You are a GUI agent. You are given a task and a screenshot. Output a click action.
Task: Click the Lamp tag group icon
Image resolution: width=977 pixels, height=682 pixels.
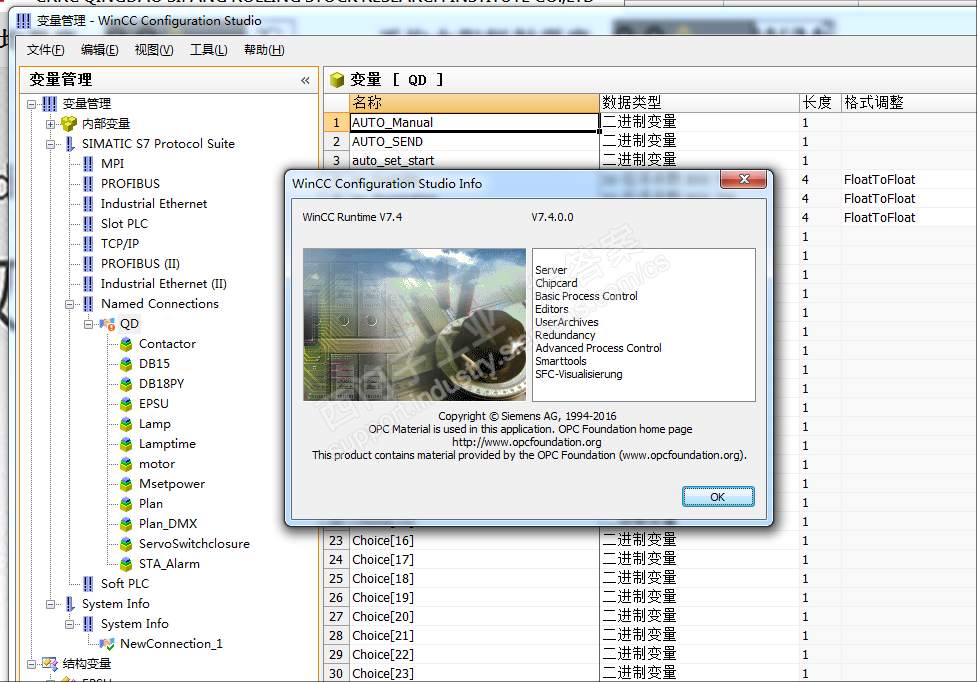pos(126,424)
